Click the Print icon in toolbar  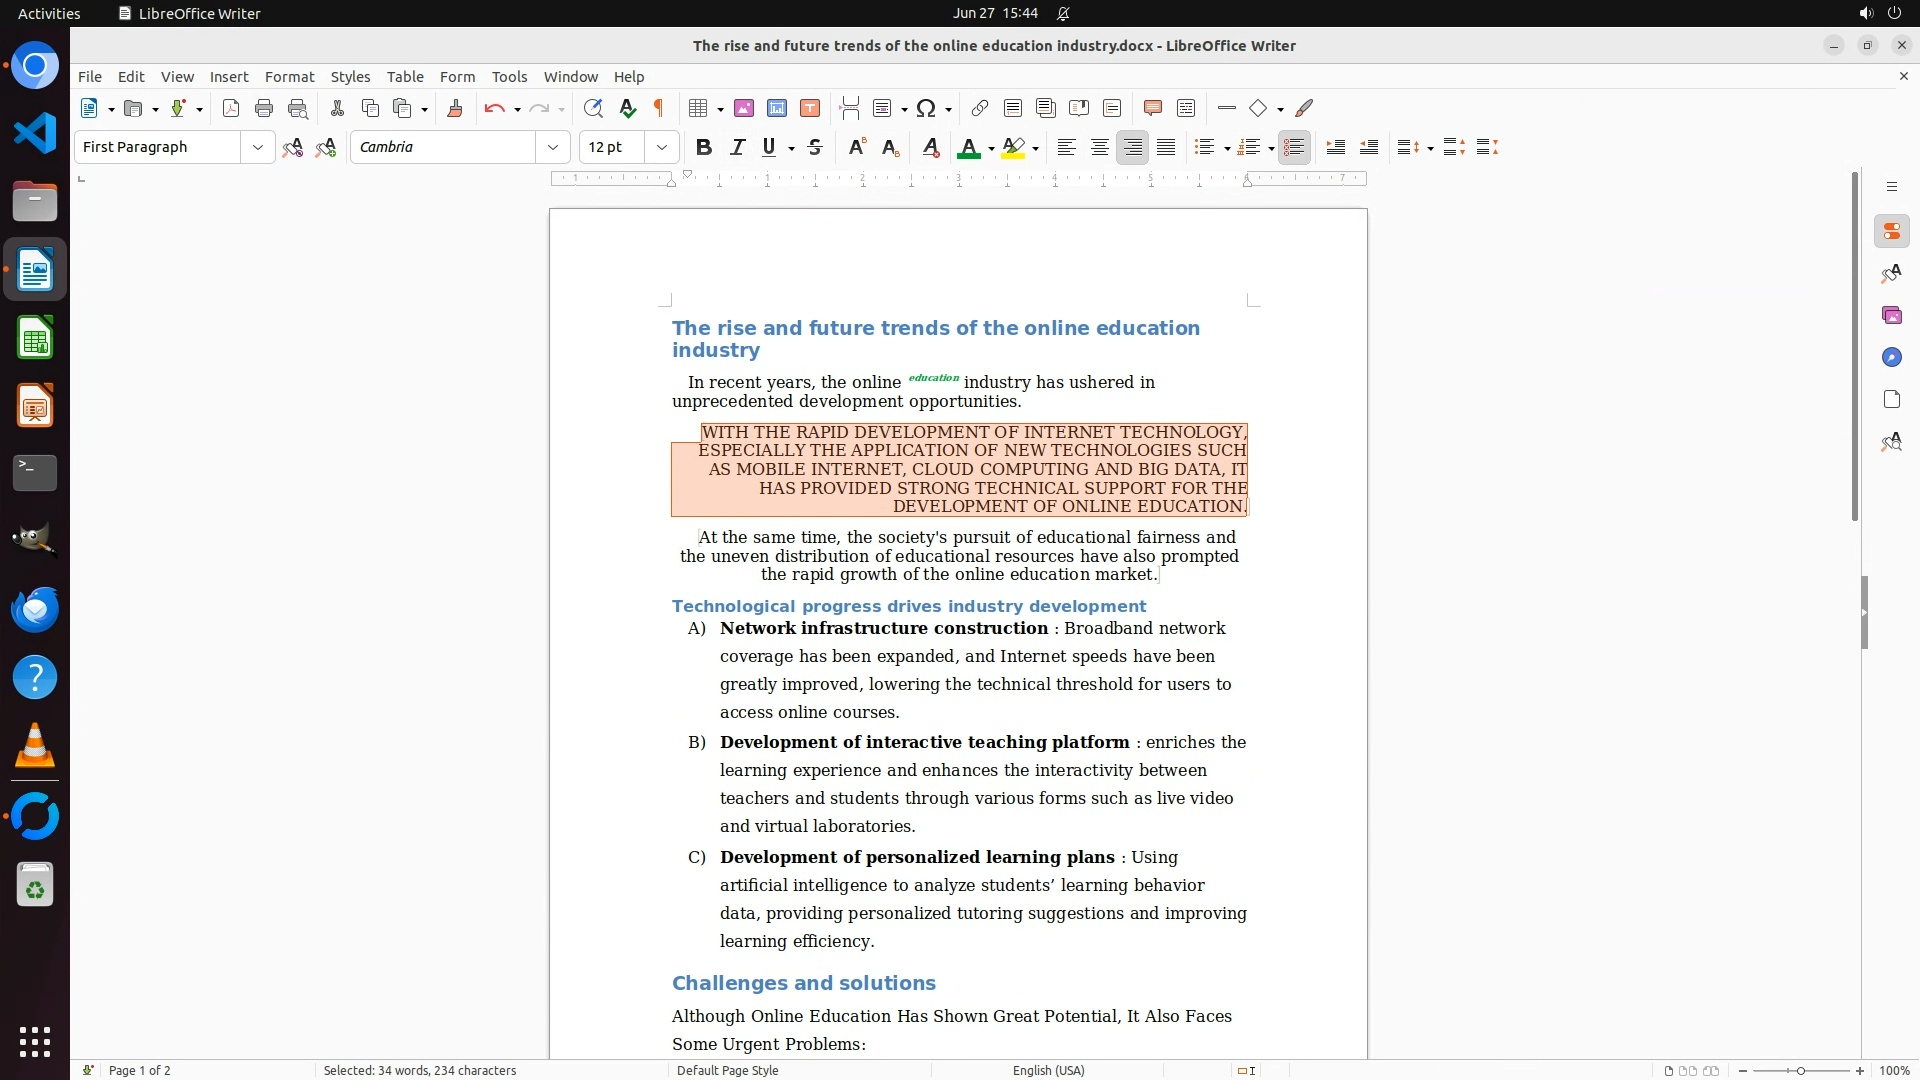point(264,109)
